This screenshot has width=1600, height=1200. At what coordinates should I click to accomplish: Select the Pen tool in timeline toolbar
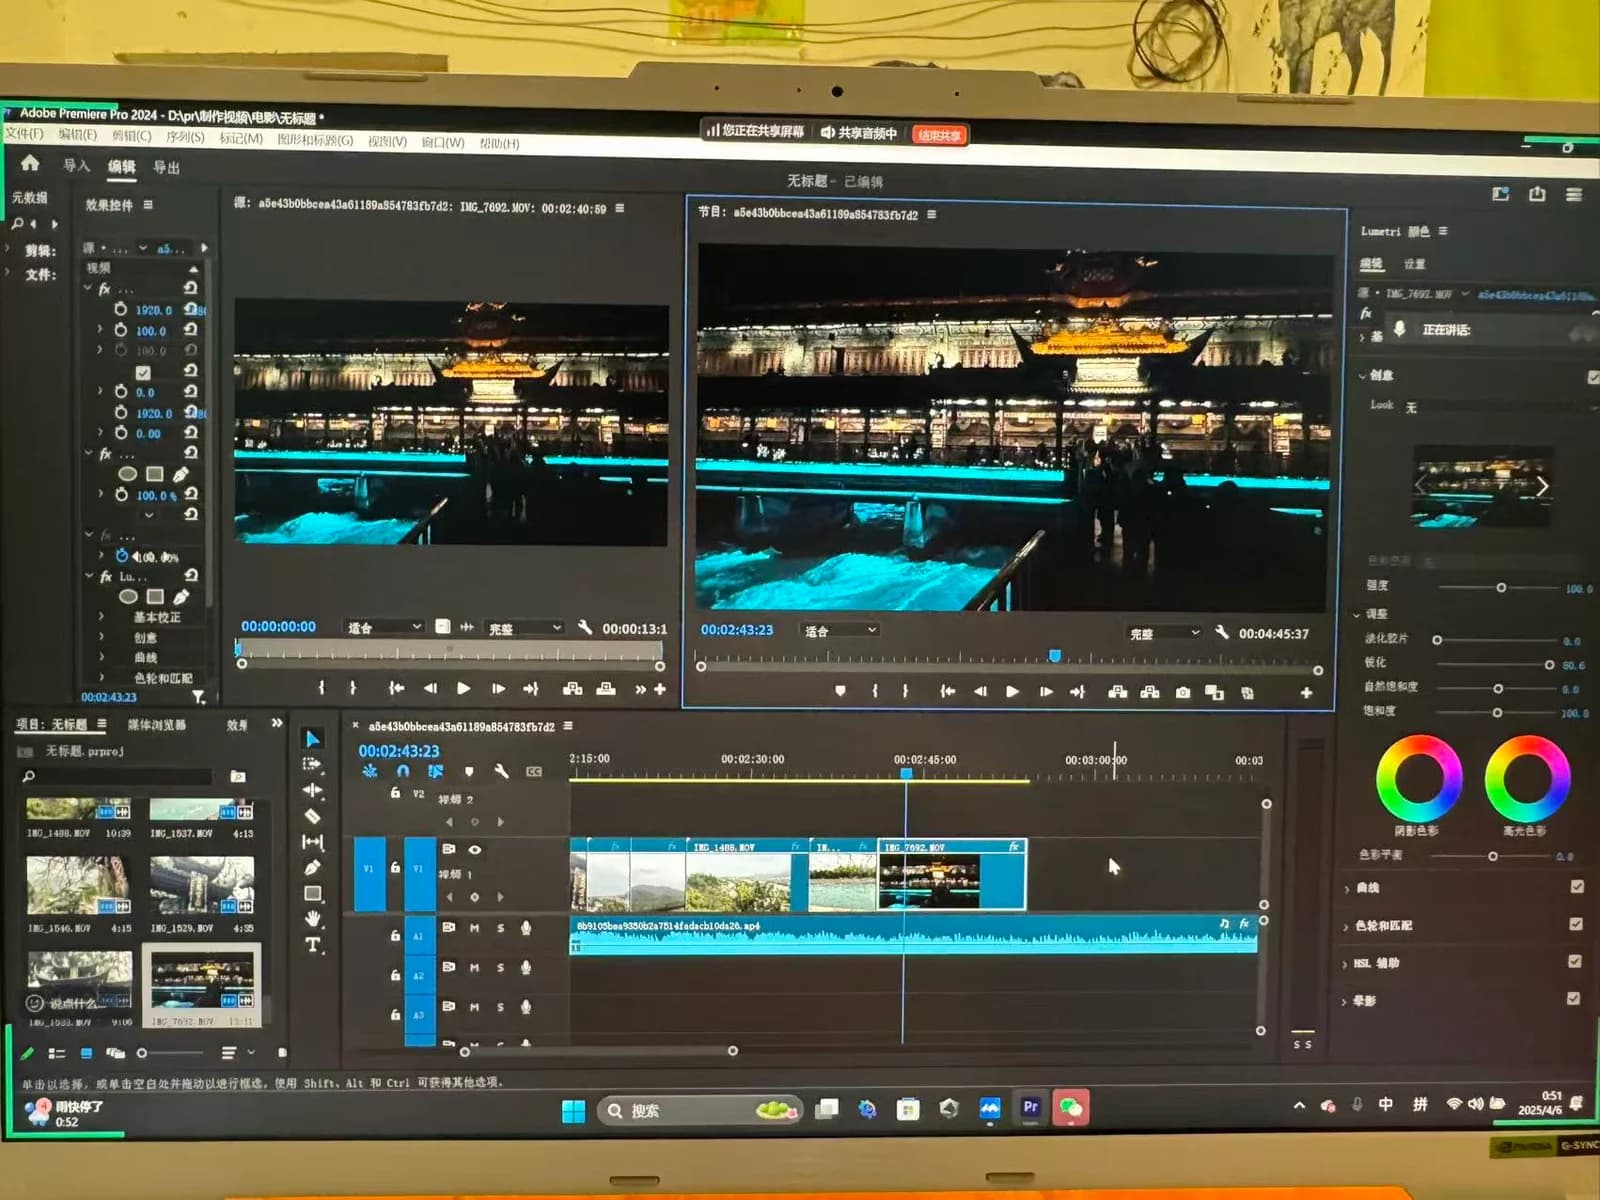point(312,868)
